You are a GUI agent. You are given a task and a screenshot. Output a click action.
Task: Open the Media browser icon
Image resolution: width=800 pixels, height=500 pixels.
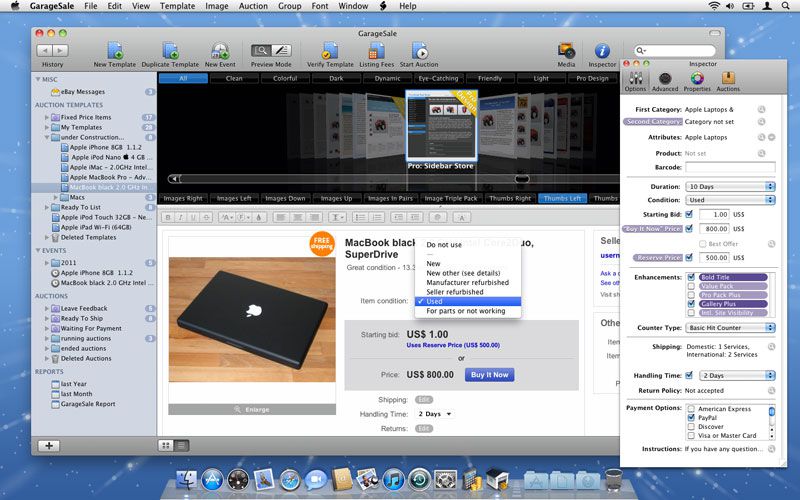click(x=566, y=50)
